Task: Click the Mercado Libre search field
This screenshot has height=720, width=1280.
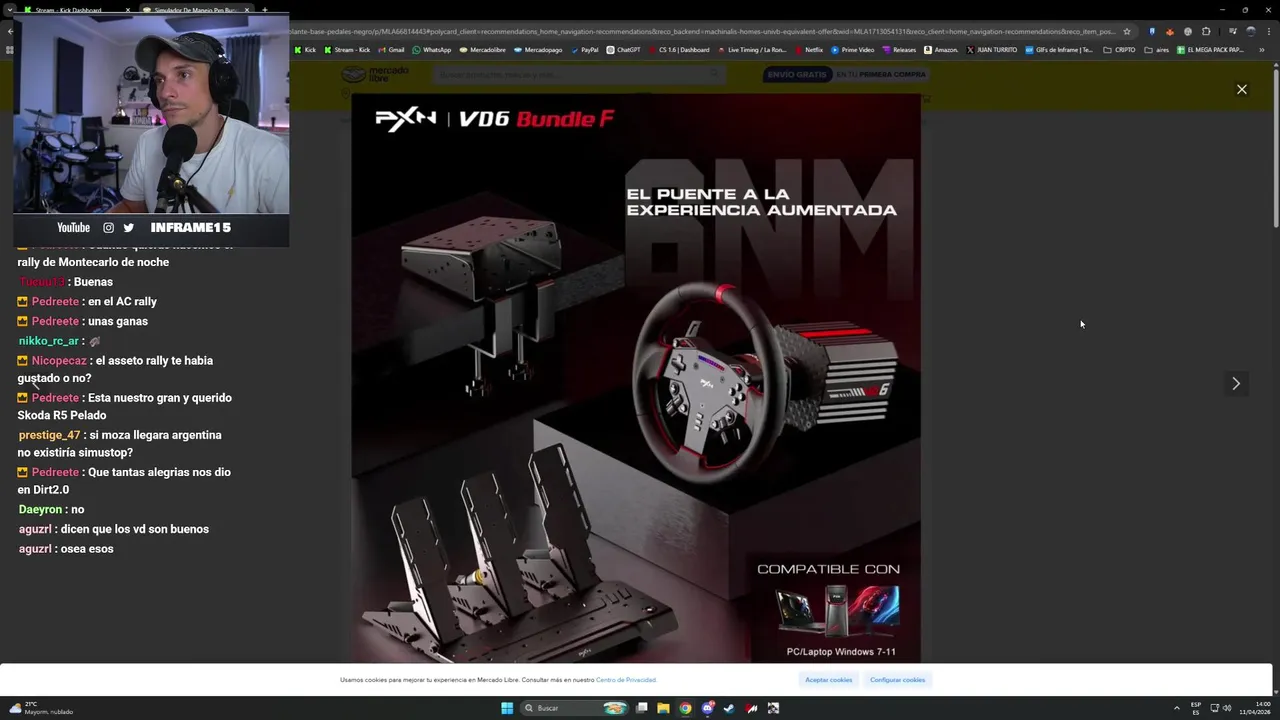Action: (x=580, y=74)
